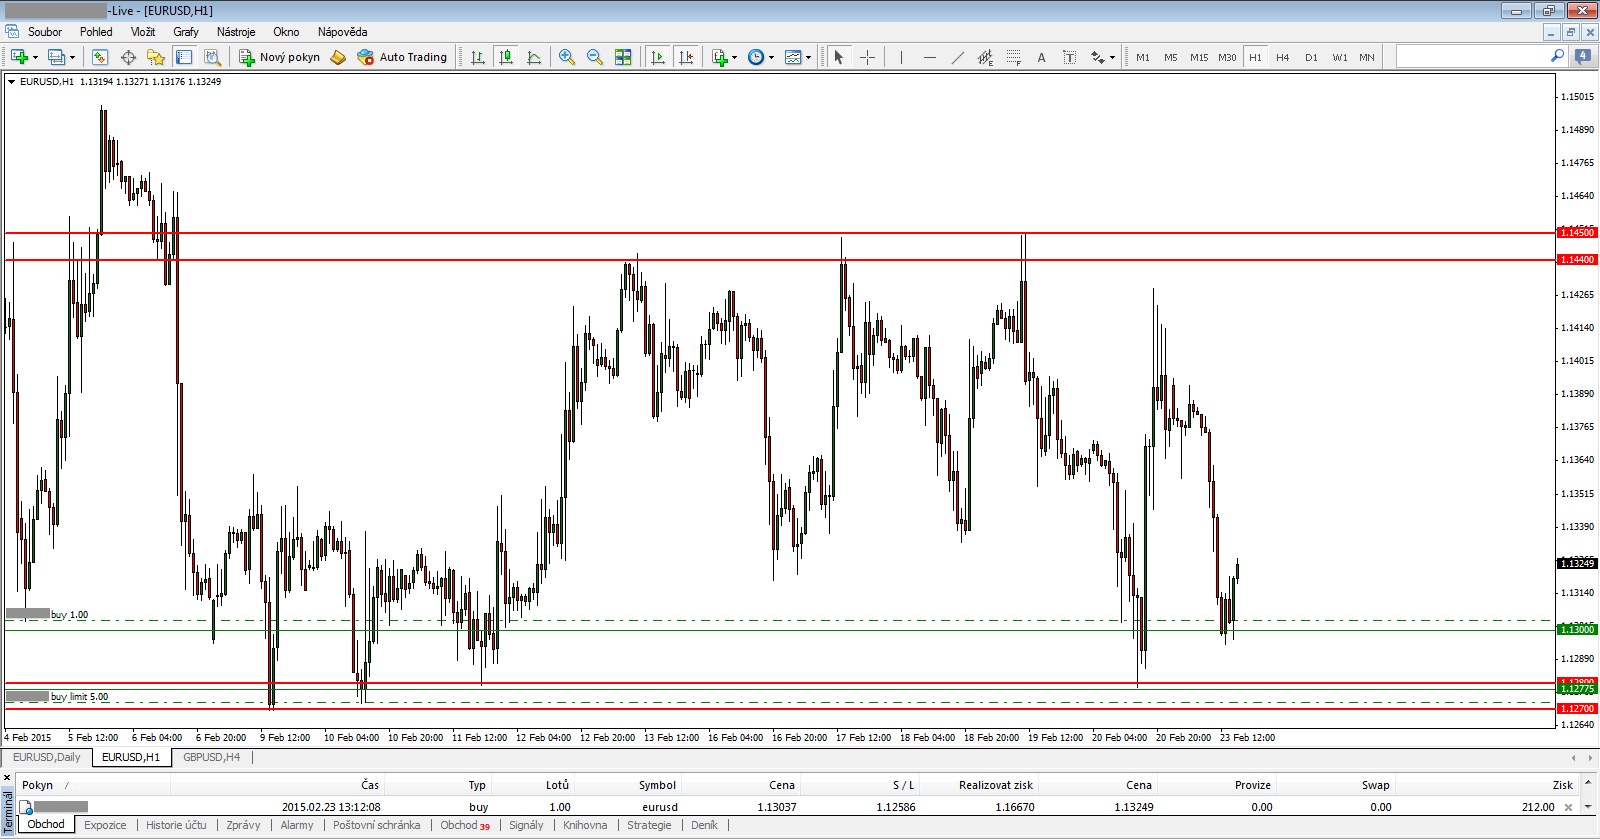The image size is (1600, 840).
Task: Zoom out of the chart
Action: [x=595, y=57]
